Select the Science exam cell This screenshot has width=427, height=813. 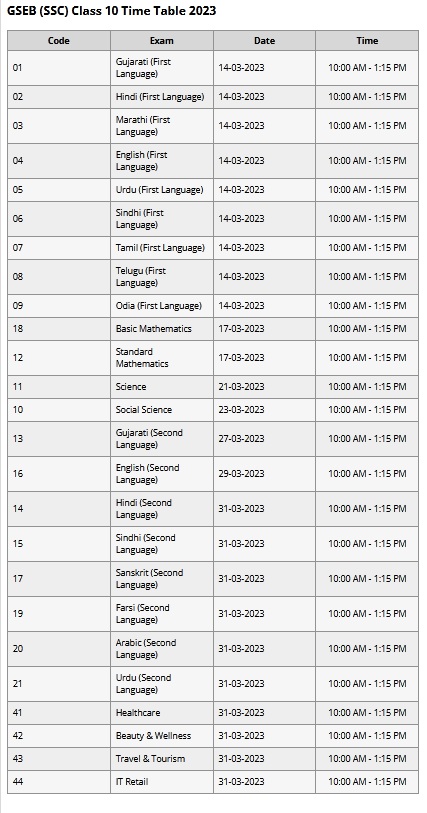pos(162,387)
